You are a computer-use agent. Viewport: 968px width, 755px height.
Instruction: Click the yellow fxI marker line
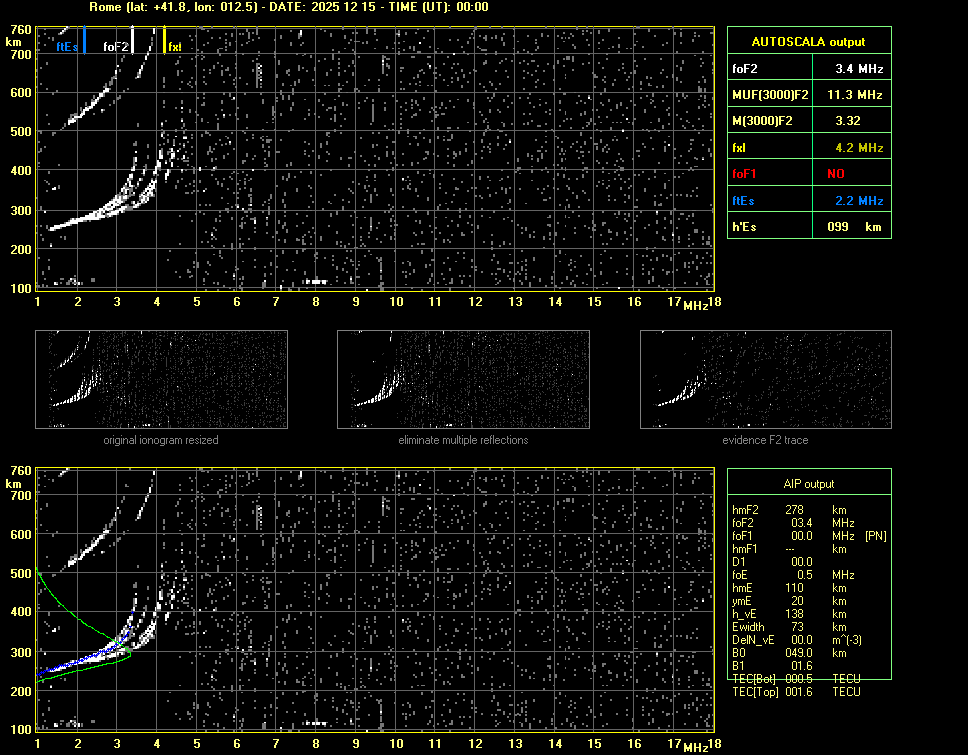pos(164,41)
